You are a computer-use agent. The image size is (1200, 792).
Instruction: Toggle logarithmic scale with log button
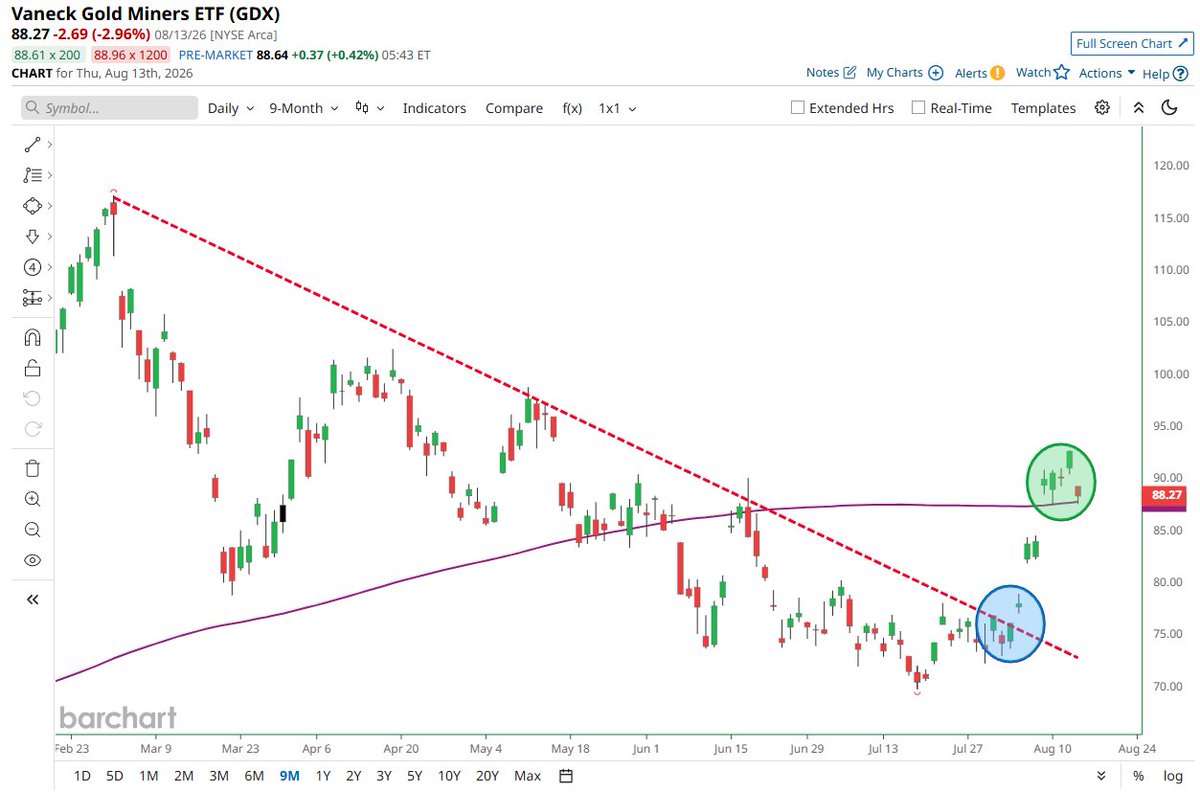coord(1172,776)
